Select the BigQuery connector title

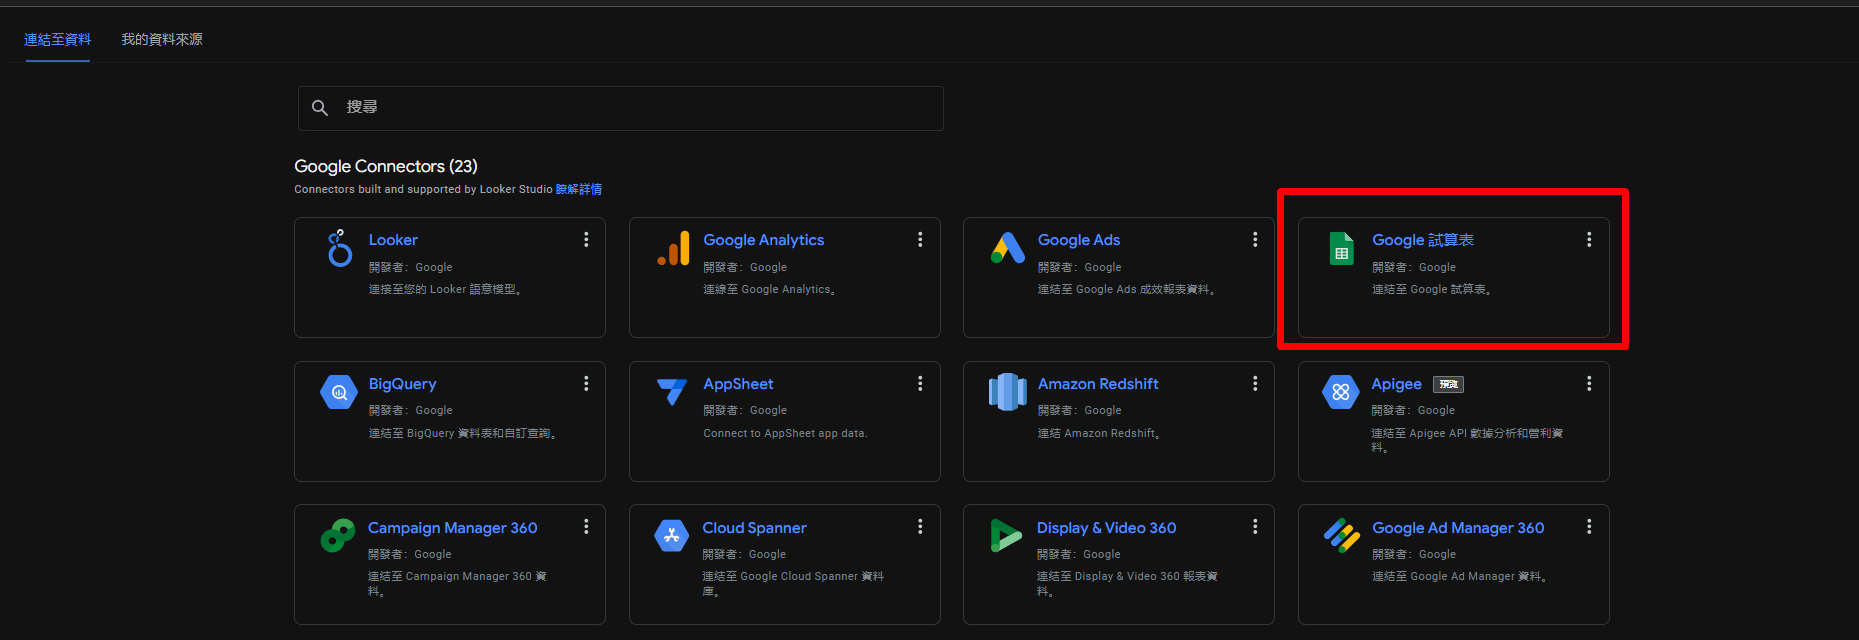tap(402, 384)
